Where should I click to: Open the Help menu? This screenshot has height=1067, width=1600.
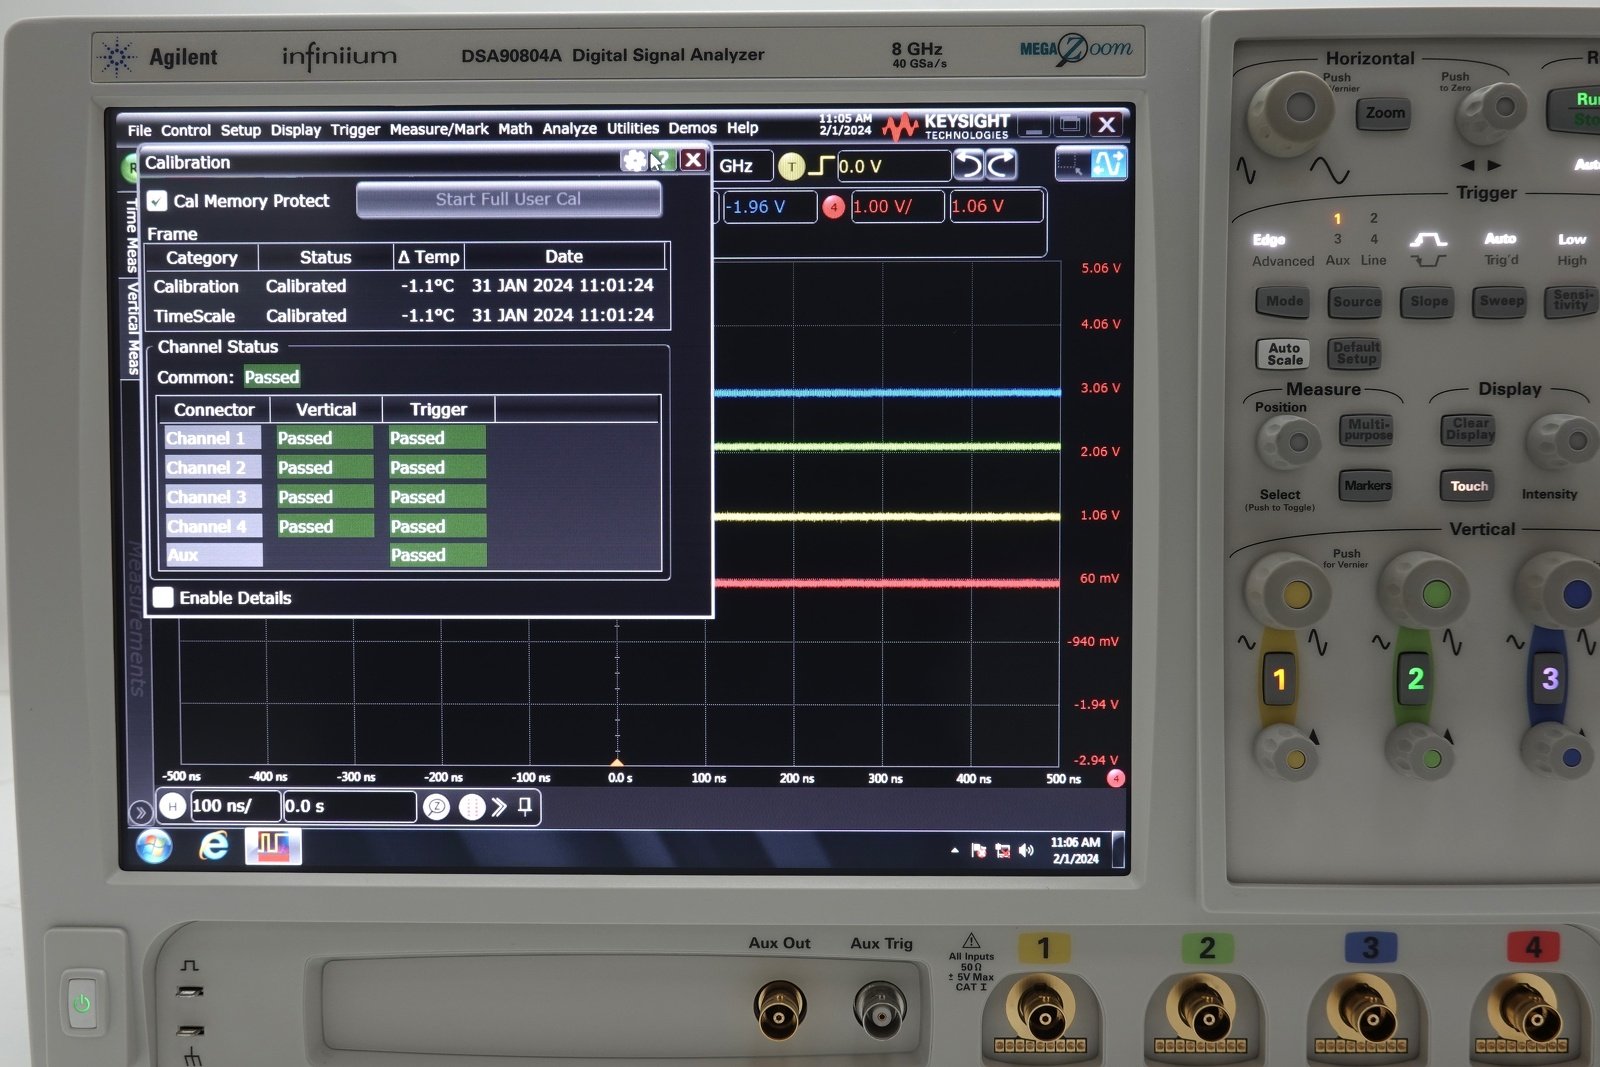click(742, 128)
